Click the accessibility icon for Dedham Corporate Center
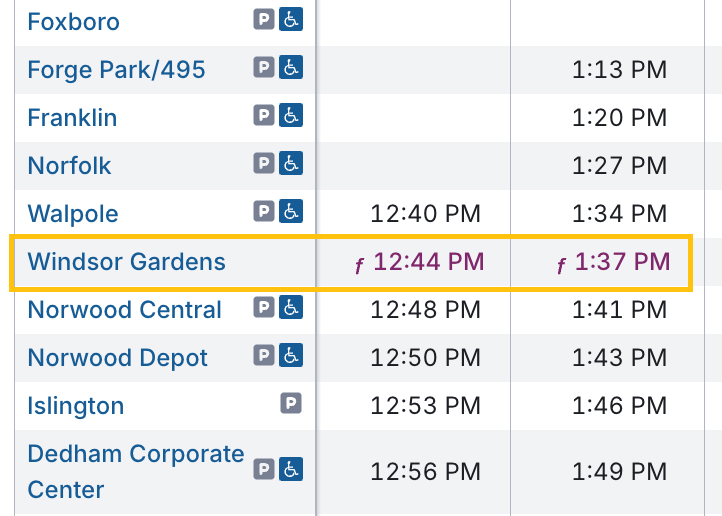The height and width of the screenshot is (516, 722). click(291, 469)
